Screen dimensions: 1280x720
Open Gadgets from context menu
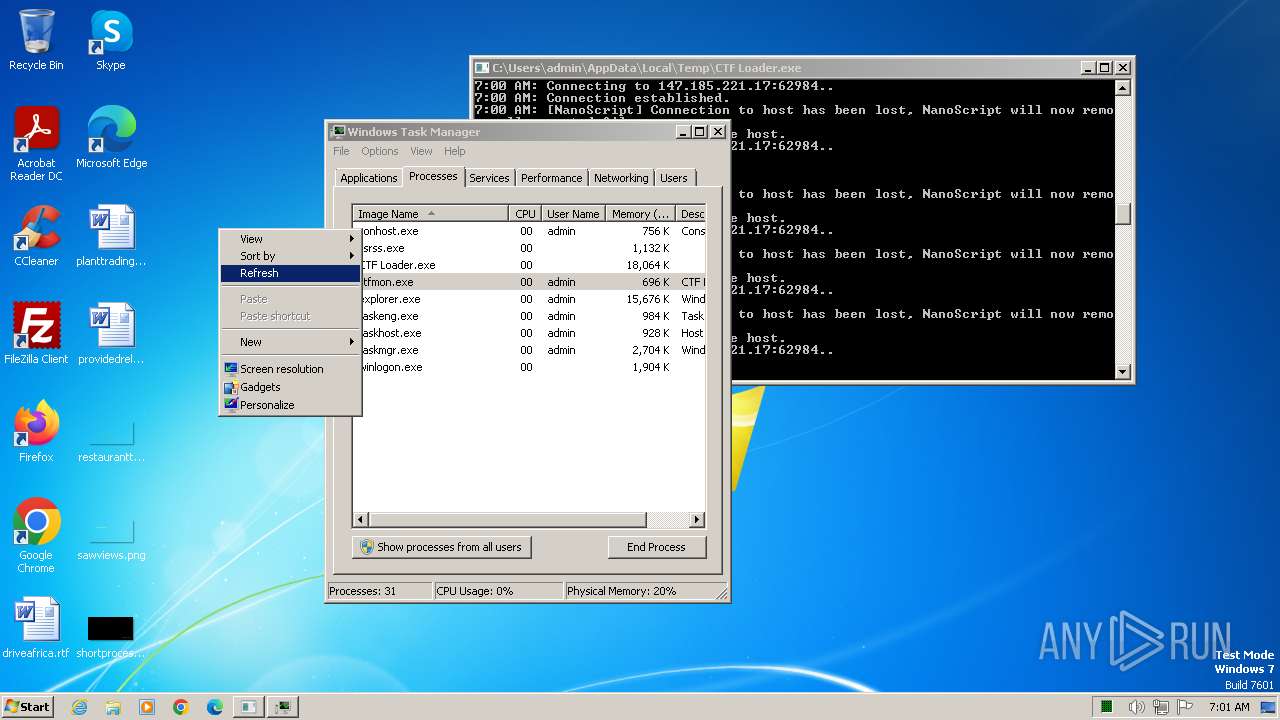pyautogui.click(x=290, y=387)
